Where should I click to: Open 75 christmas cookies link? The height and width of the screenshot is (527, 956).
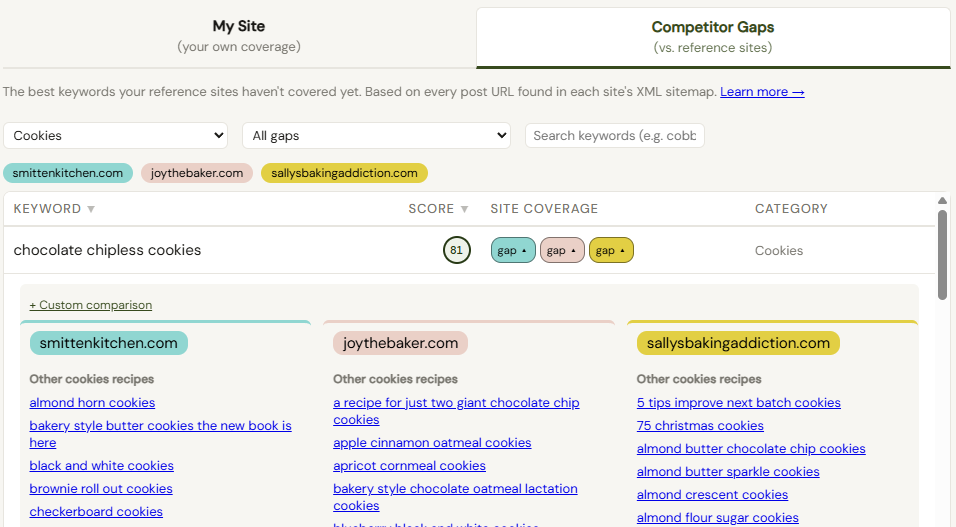[x=700, y=426]
